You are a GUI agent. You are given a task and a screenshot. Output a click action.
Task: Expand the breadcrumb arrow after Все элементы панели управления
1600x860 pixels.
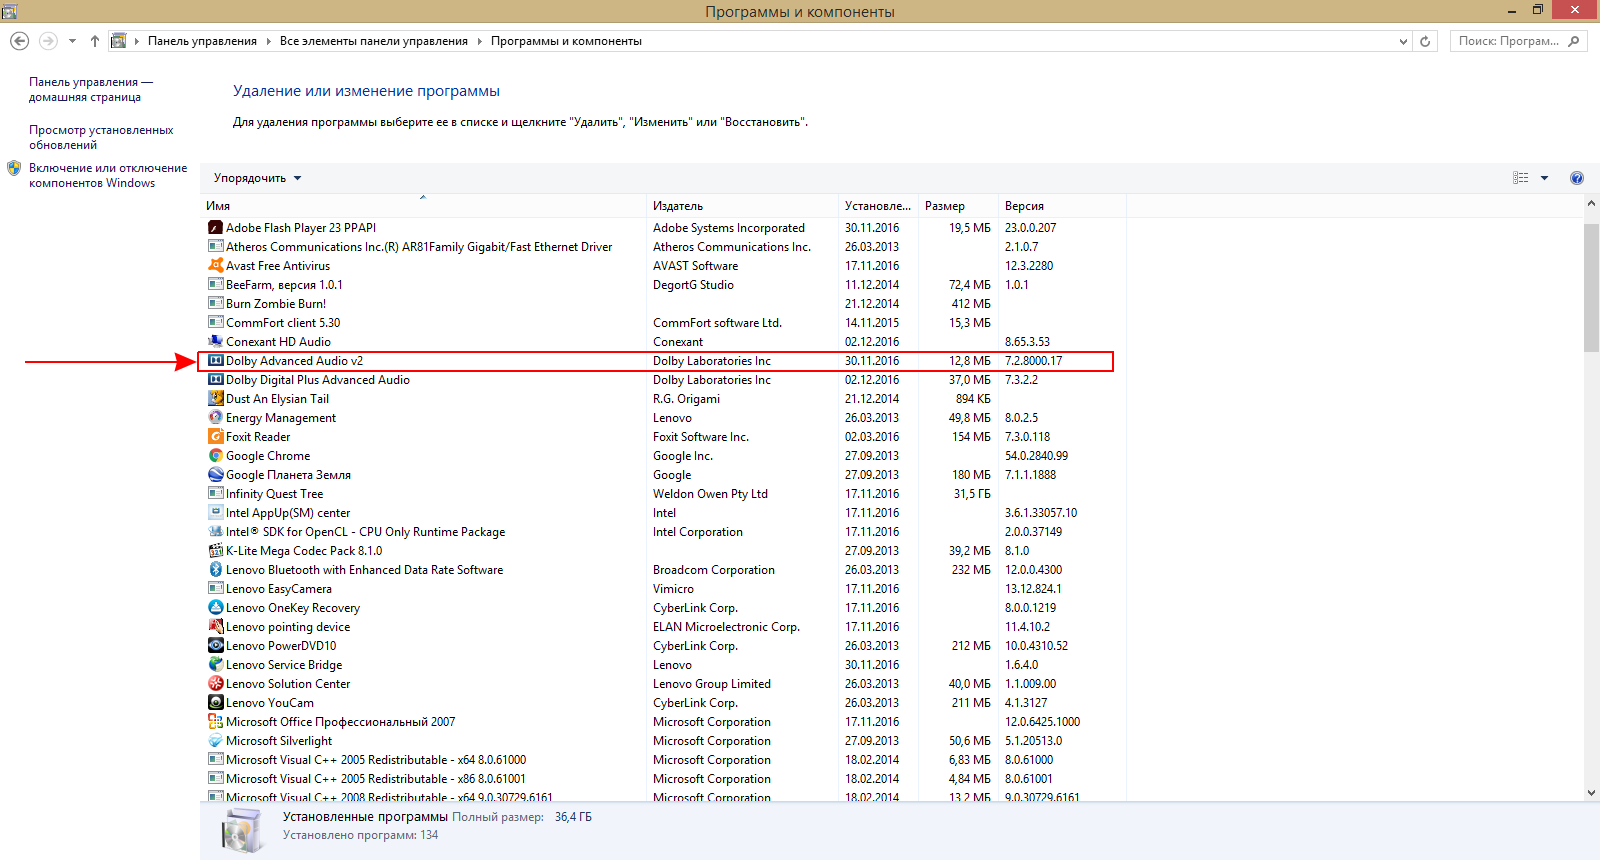click(x=480, y=41)
